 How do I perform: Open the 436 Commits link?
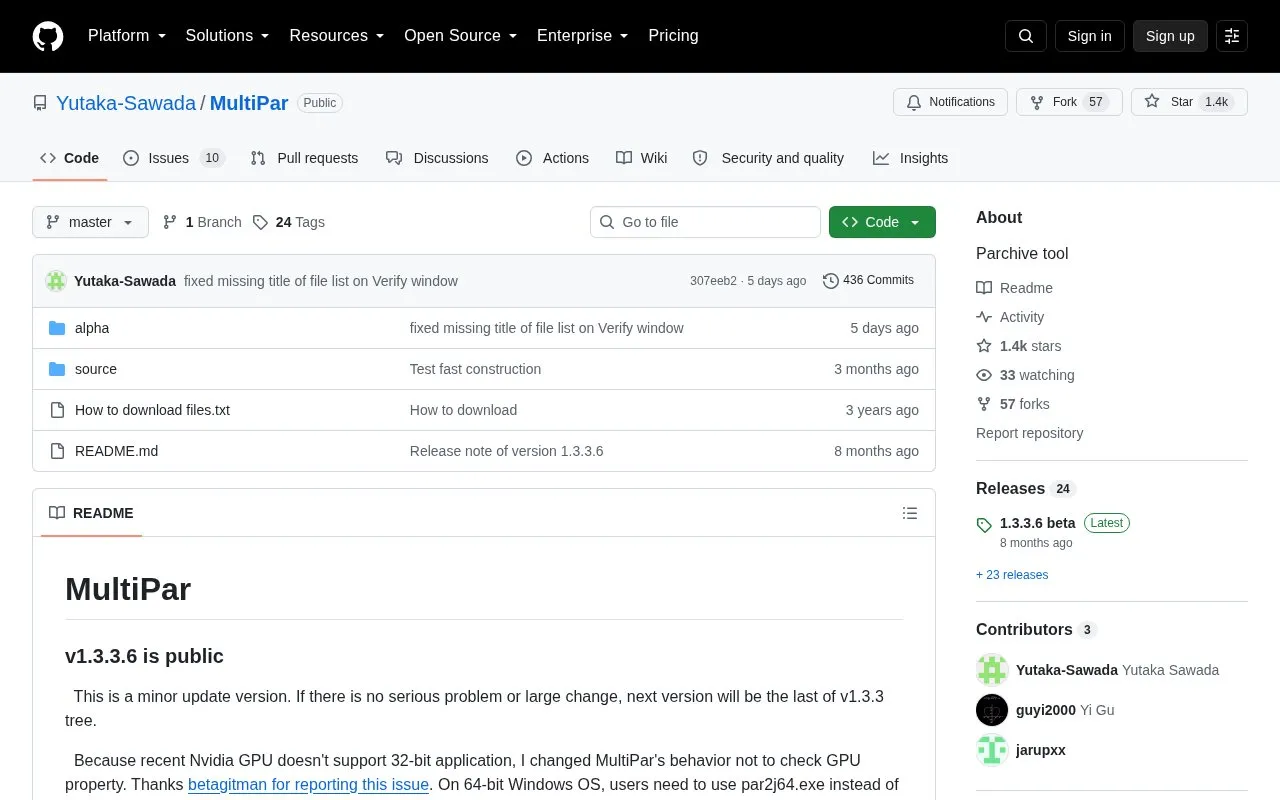pos(868,281)
